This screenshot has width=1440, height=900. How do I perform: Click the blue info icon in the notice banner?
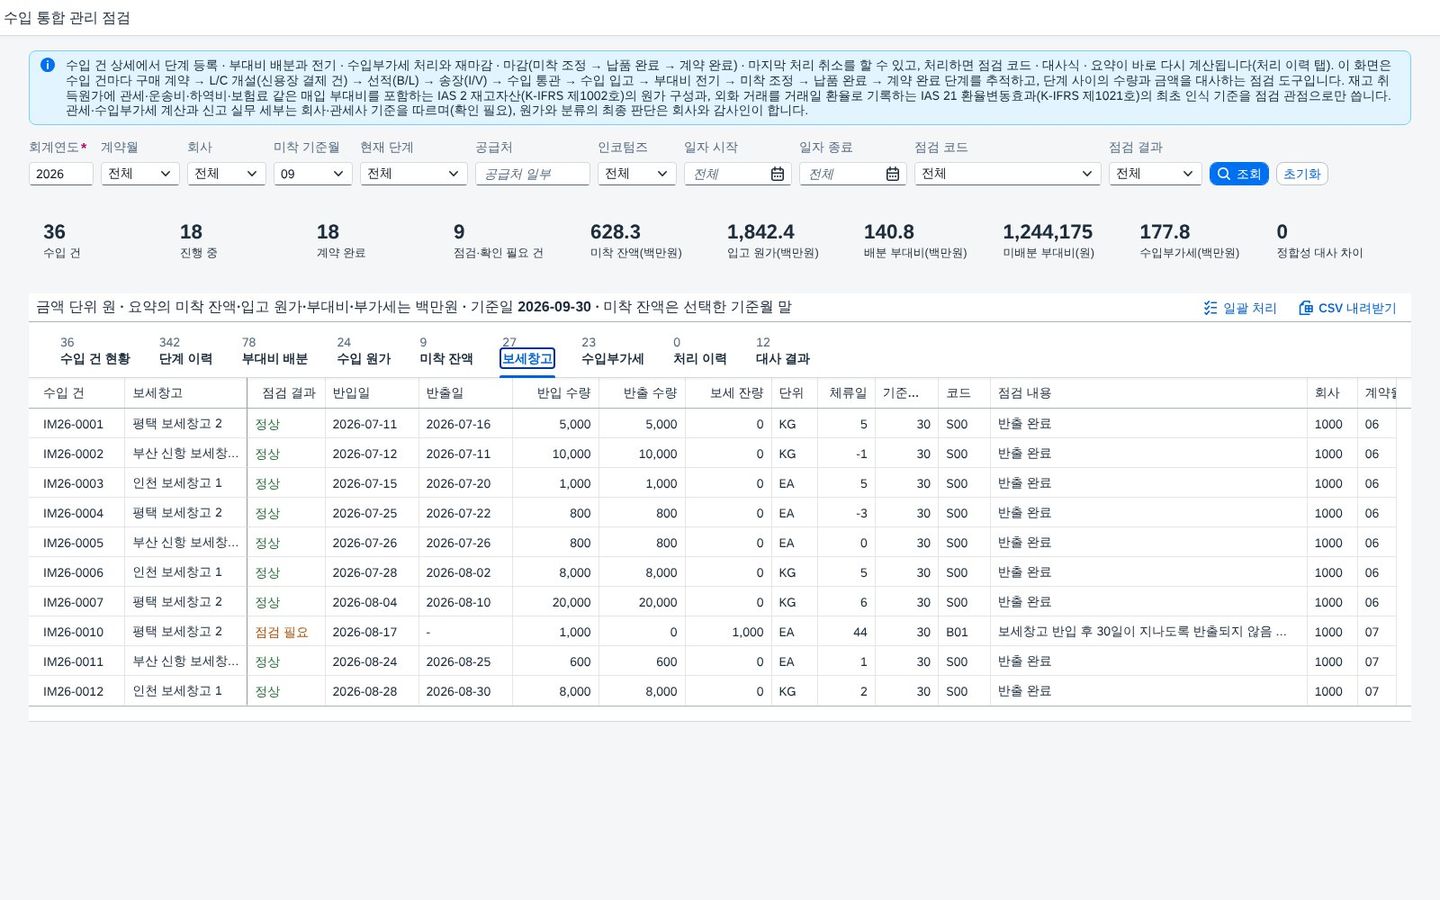(47, 65)
